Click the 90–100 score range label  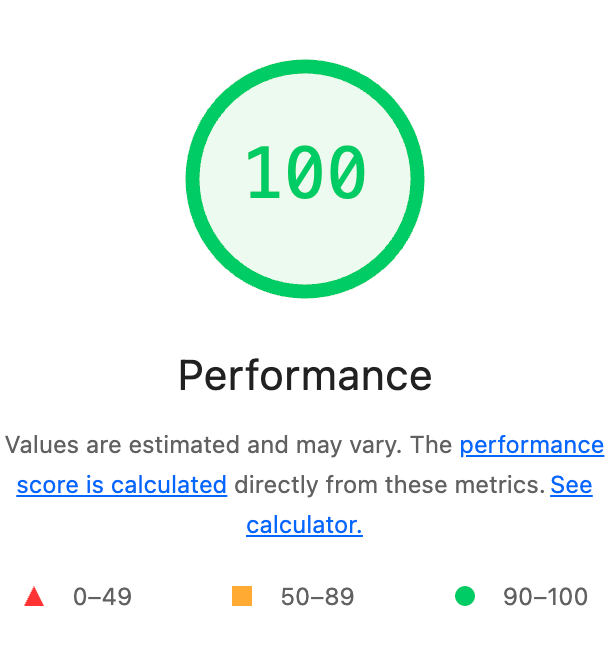545,598
